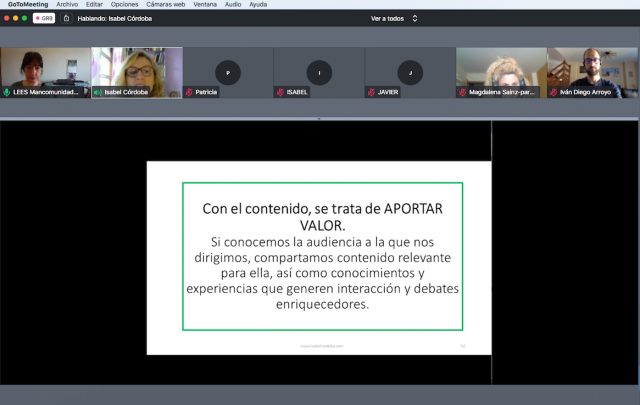Viewport: 640px width, 405px height.
Task: Click green microphone icon of LEES Mancomunidad
Action: (x=7, y=92)
